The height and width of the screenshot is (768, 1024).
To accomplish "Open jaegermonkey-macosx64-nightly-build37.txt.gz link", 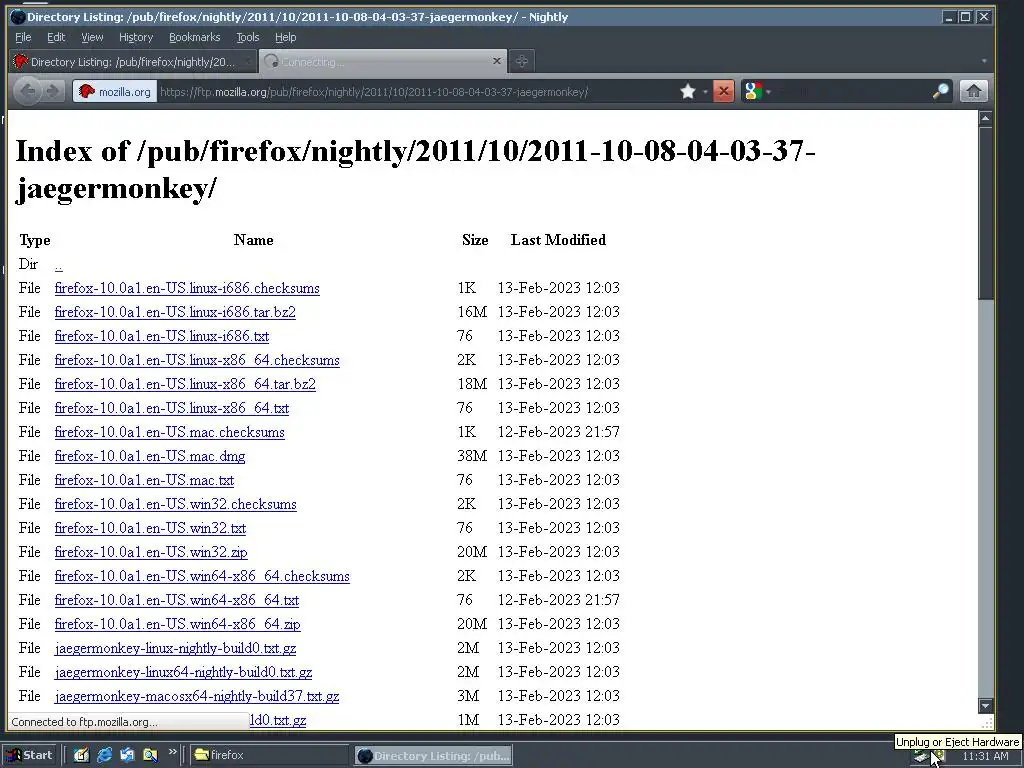I will (197, 696).
